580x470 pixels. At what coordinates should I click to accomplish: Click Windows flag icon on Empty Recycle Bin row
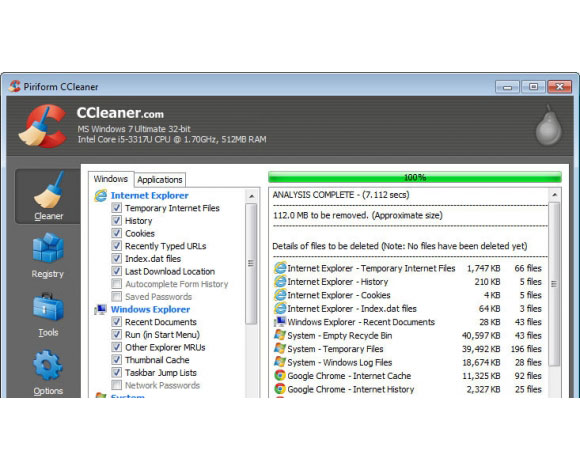[x=280, y=335]
